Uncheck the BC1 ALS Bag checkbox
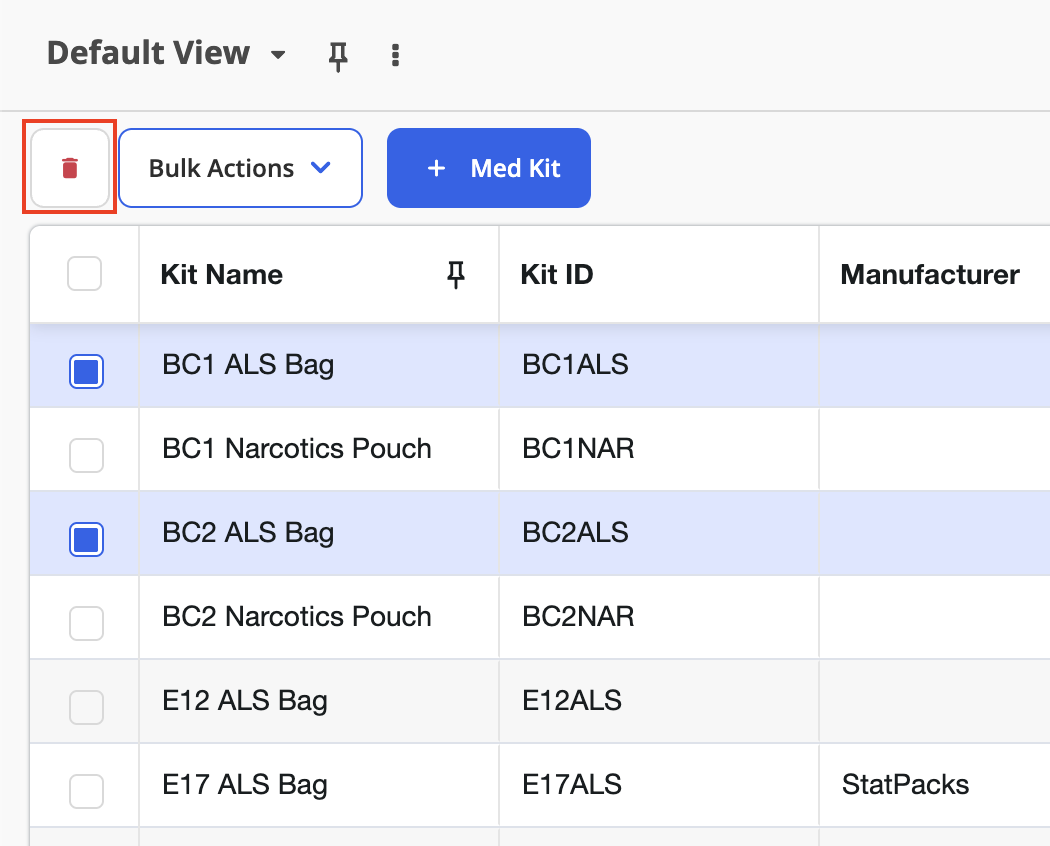Viewport: 1050px width, 846px height. 86,371
